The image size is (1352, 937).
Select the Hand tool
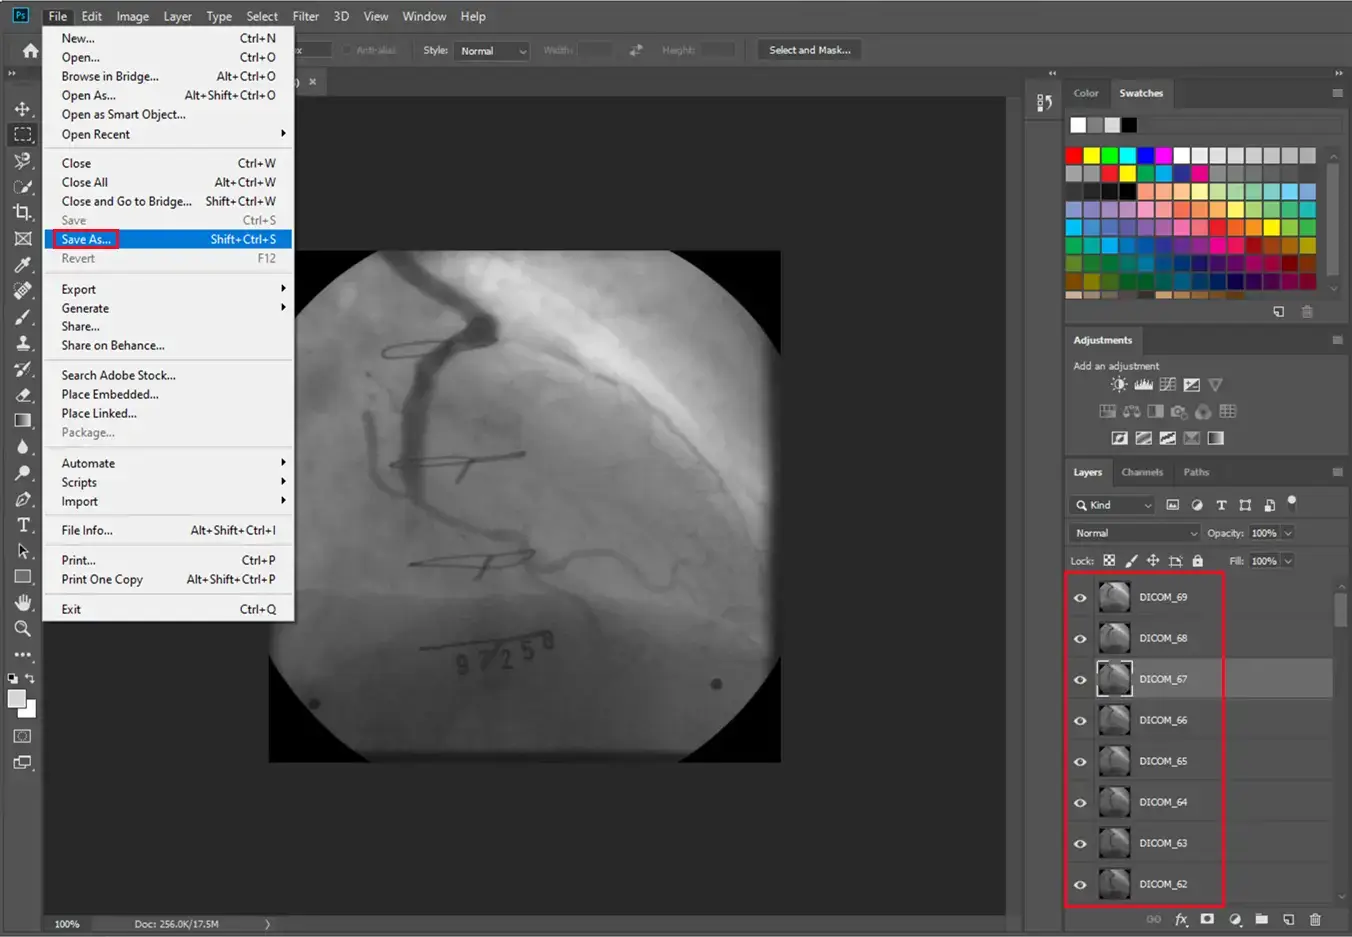tap(22, 602)
